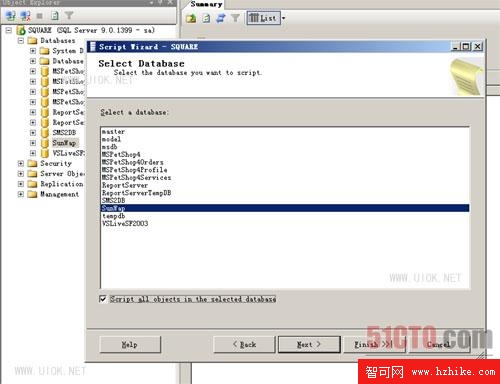This screenshot has width=500, height=384.
Task: Select the VSLiveSF tree item label
Action: (x=68, y=153)
